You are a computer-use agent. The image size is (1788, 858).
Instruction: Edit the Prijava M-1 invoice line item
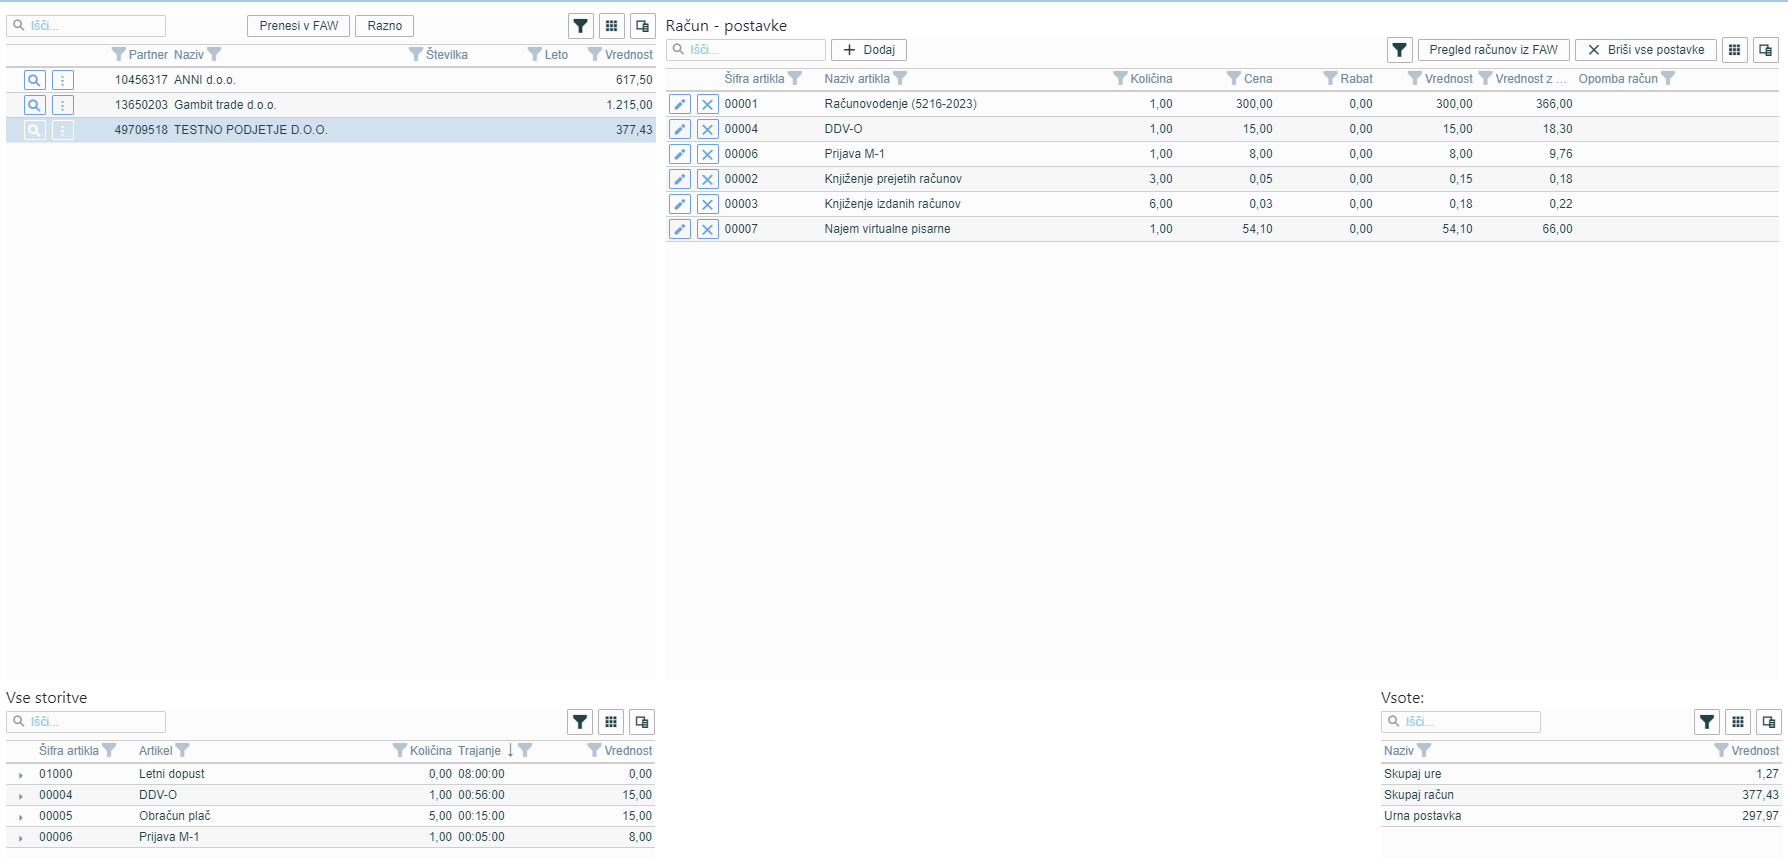[680, 154]
